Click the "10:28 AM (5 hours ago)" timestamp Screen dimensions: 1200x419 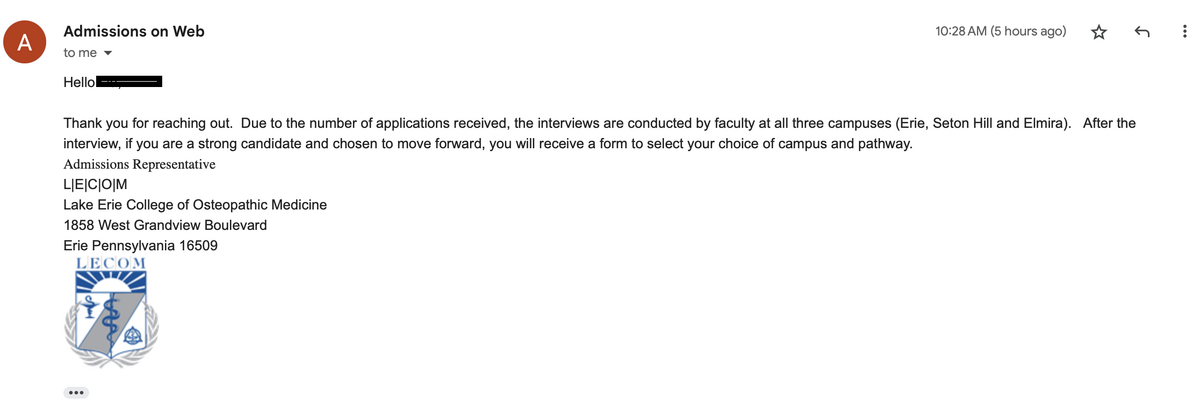click(1000, 32)
